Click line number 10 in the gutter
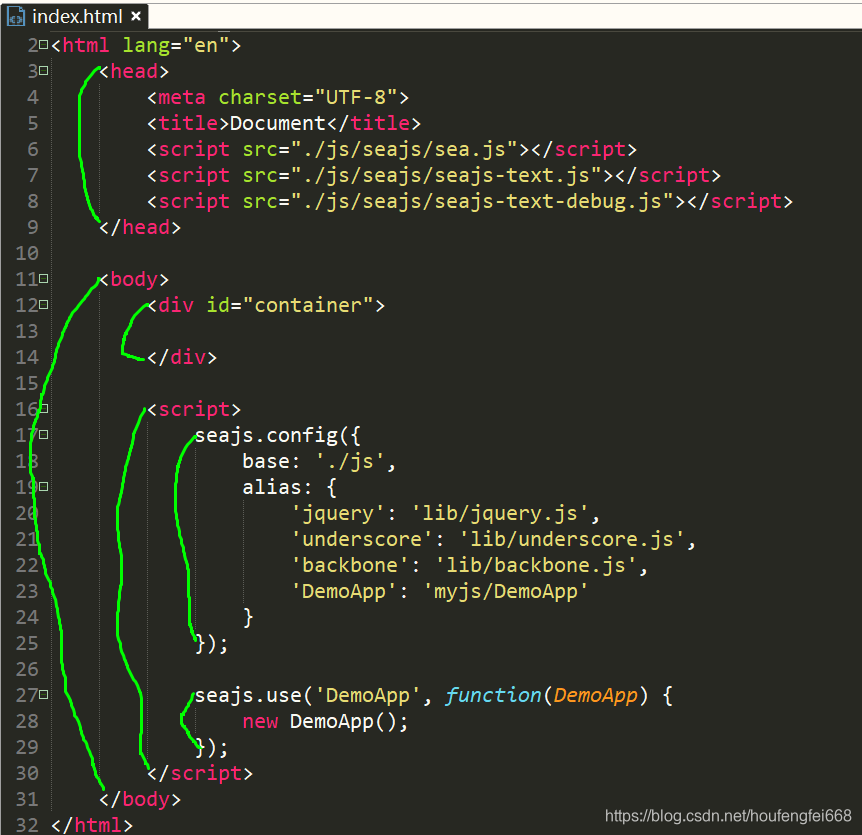862x835 pixels. tap(27, 253)
